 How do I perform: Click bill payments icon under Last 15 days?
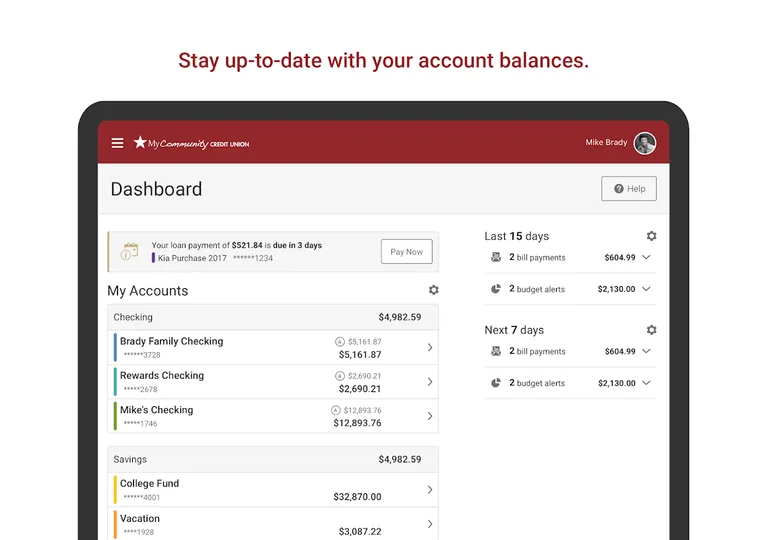[496, 258]
